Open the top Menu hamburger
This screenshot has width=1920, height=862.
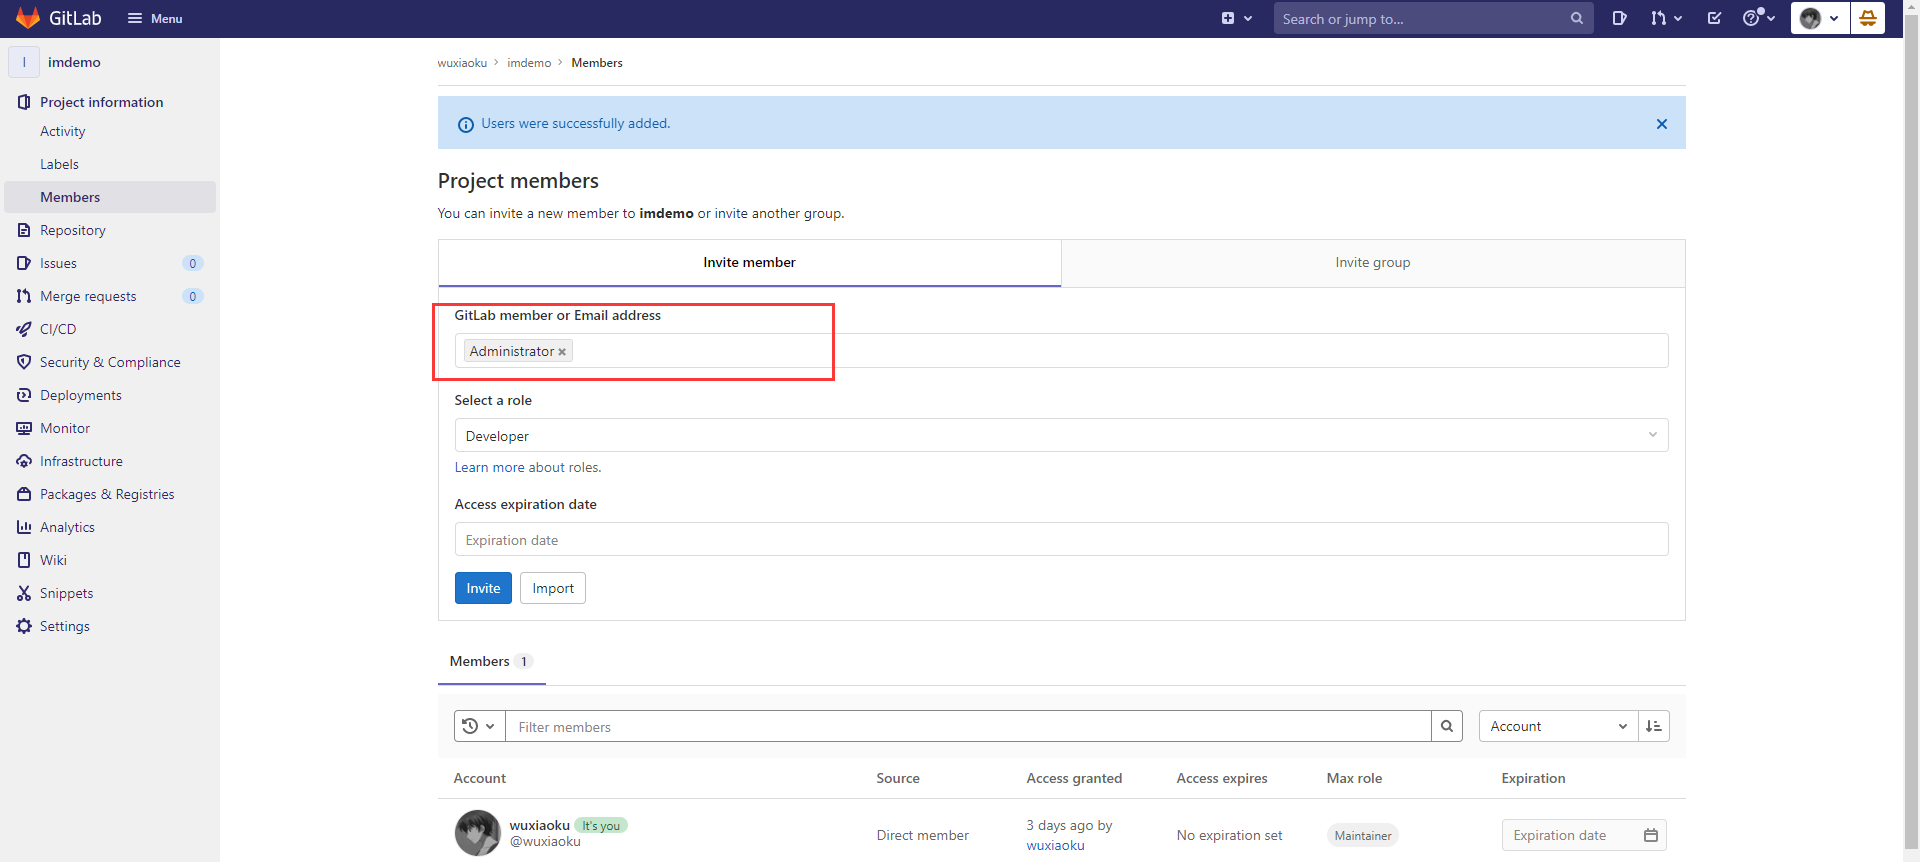(x=155, y=18)
